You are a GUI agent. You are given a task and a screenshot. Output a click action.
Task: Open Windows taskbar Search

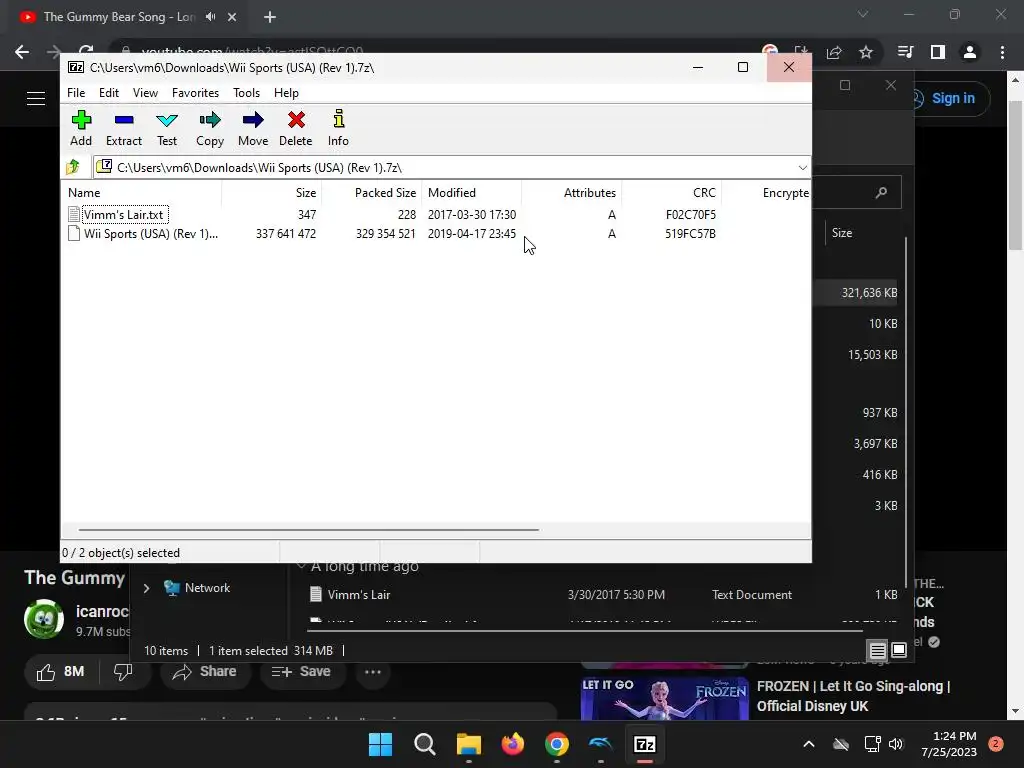coord(424,744)
